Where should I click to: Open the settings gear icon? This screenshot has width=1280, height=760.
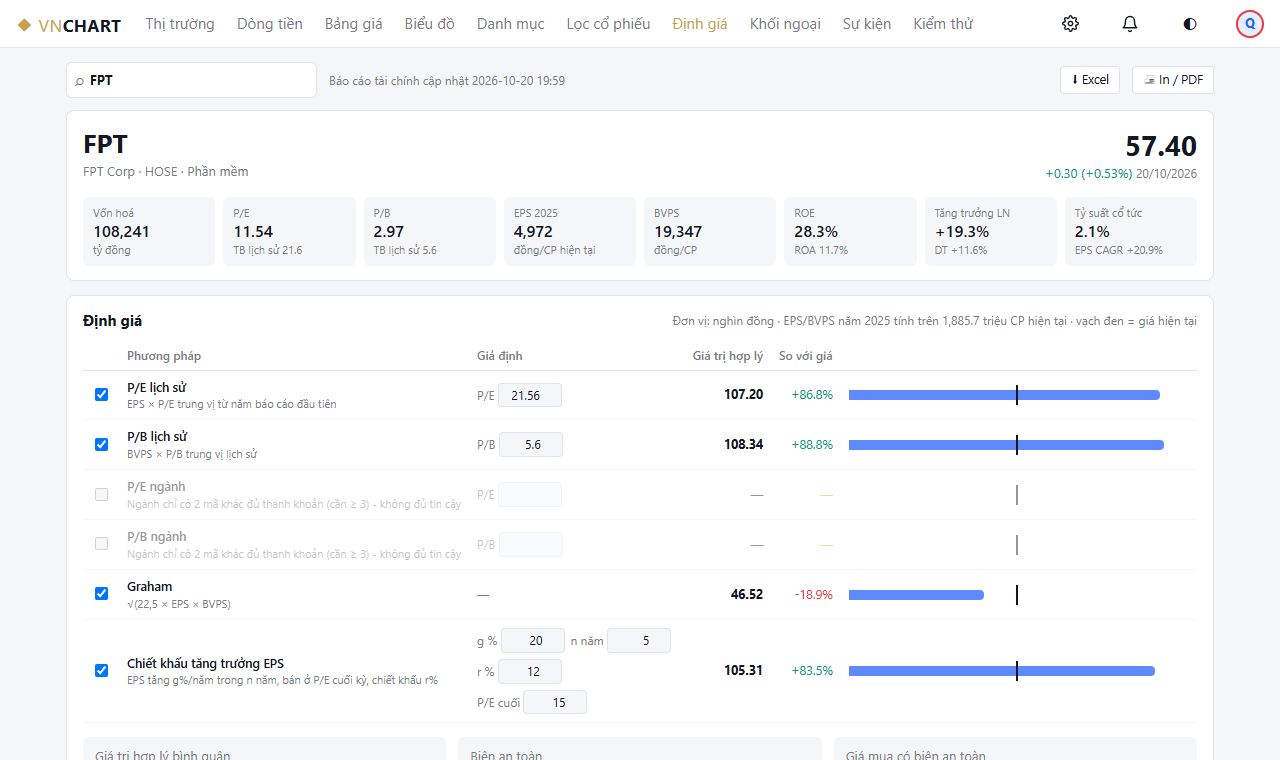click(1070, 24)
